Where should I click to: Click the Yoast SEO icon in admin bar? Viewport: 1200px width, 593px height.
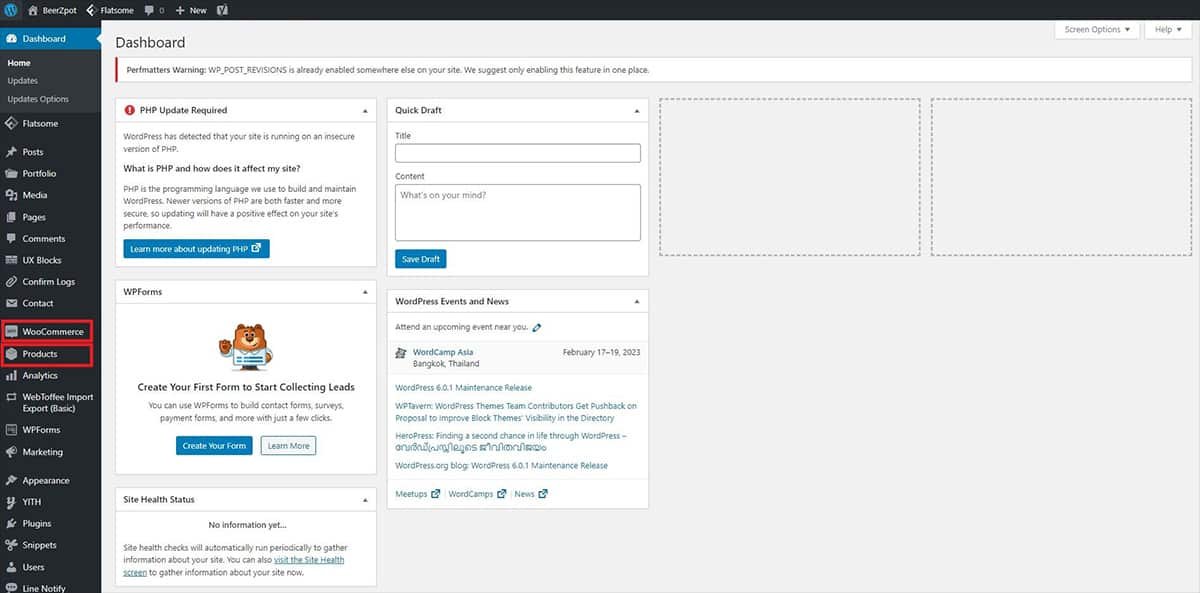coord(222,10)
